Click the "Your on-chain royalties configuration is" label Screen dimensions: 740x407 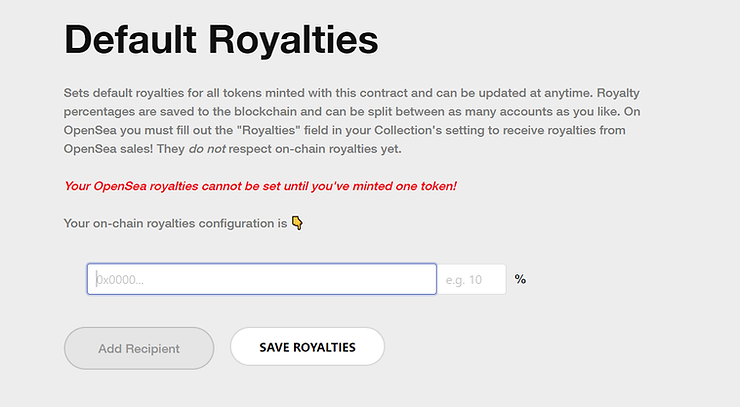coord(175,223)
